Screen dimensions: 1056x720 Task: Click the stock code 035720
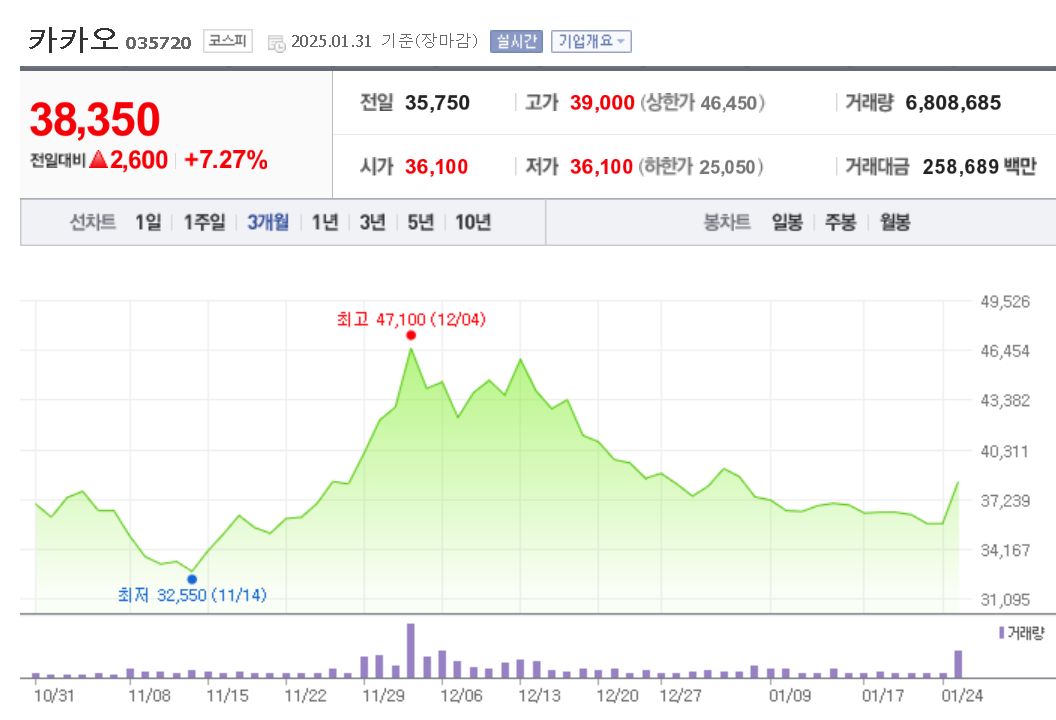pyautogui.click(x=158, y=42)
